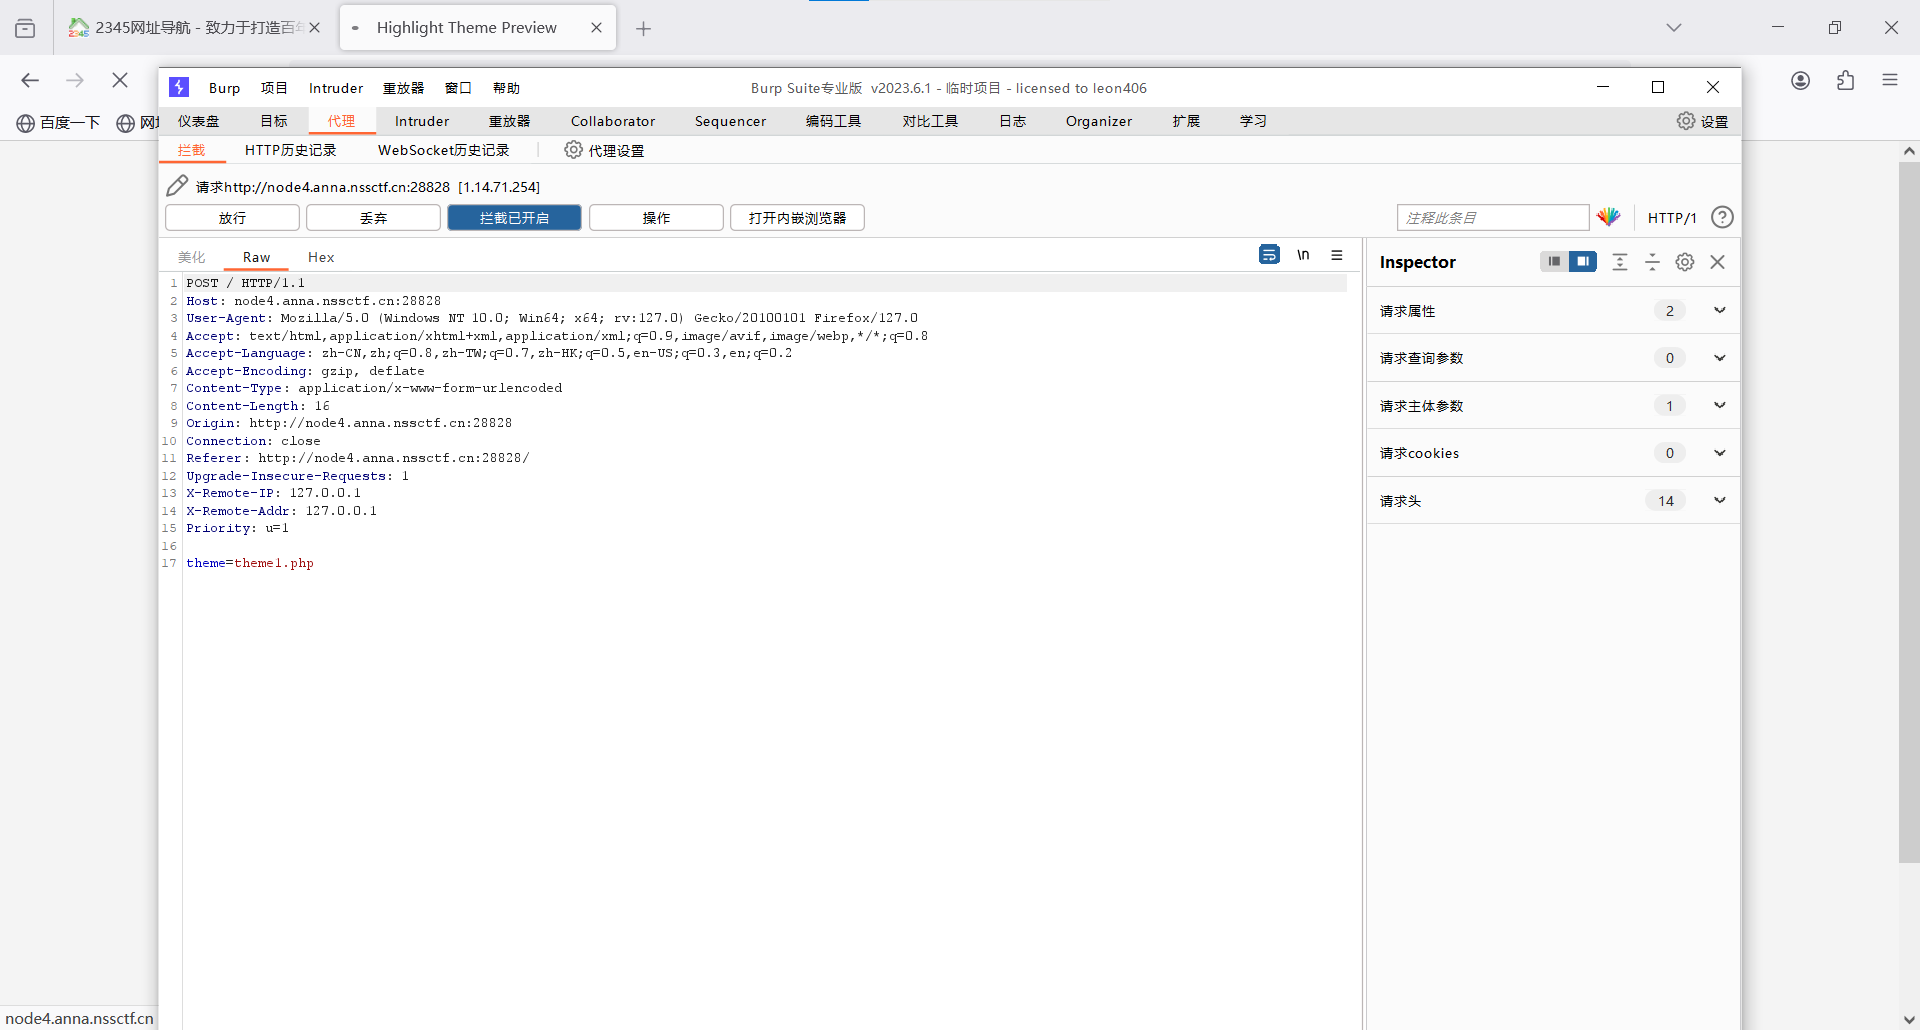Forward the request with 放行
This screenshot has height=1030, width=1920.
pyautogui.click(x=232, y=218)
